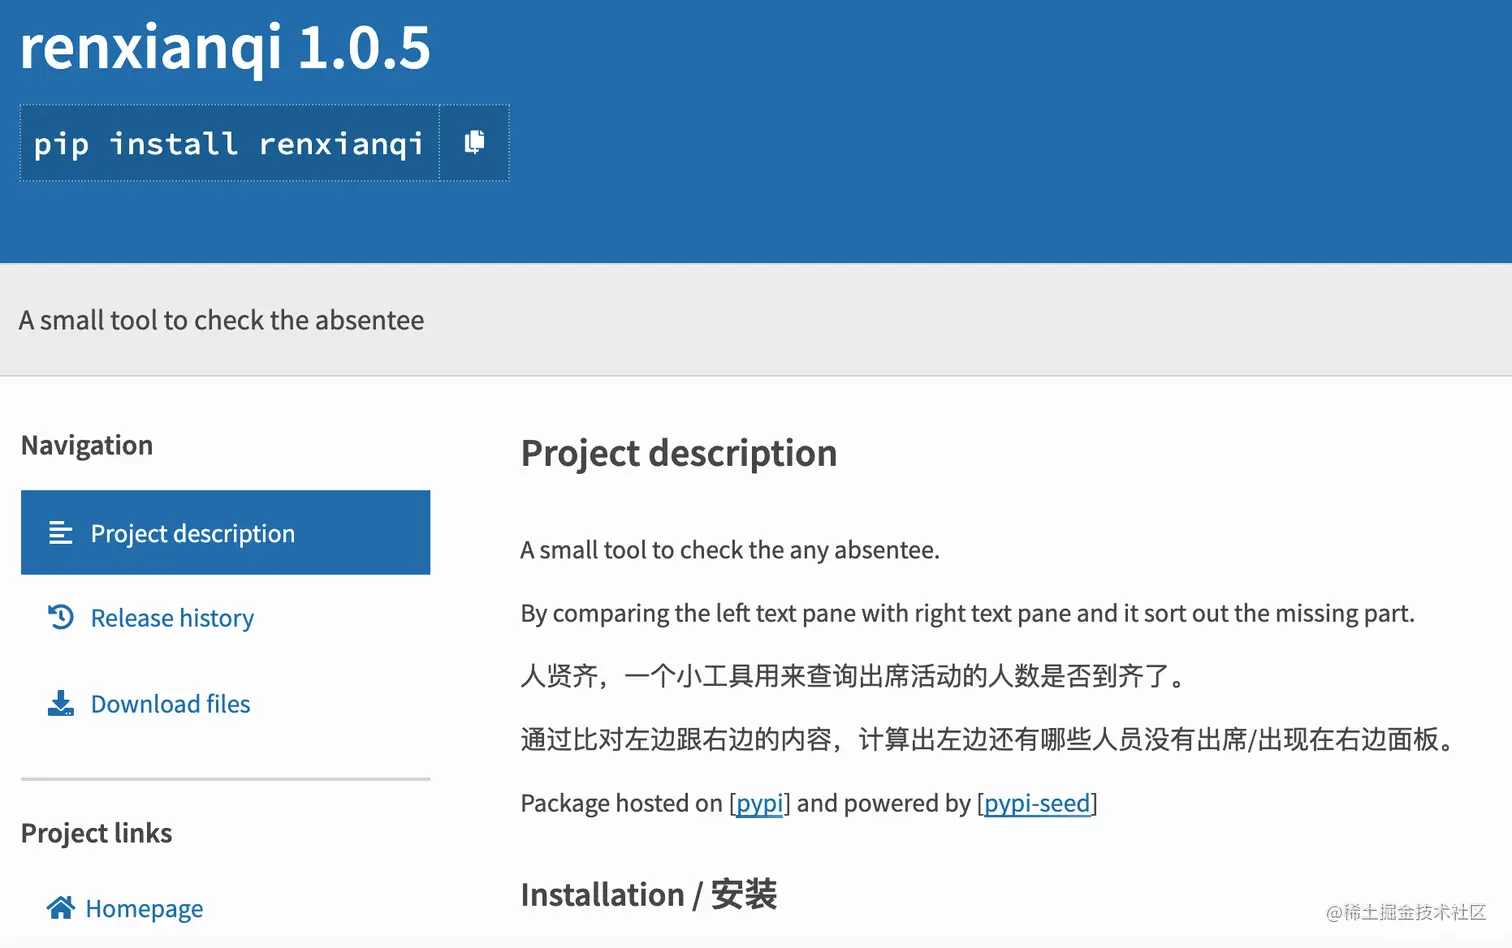
Task: Open the pypi-seed link
Action: point(1037,803)
